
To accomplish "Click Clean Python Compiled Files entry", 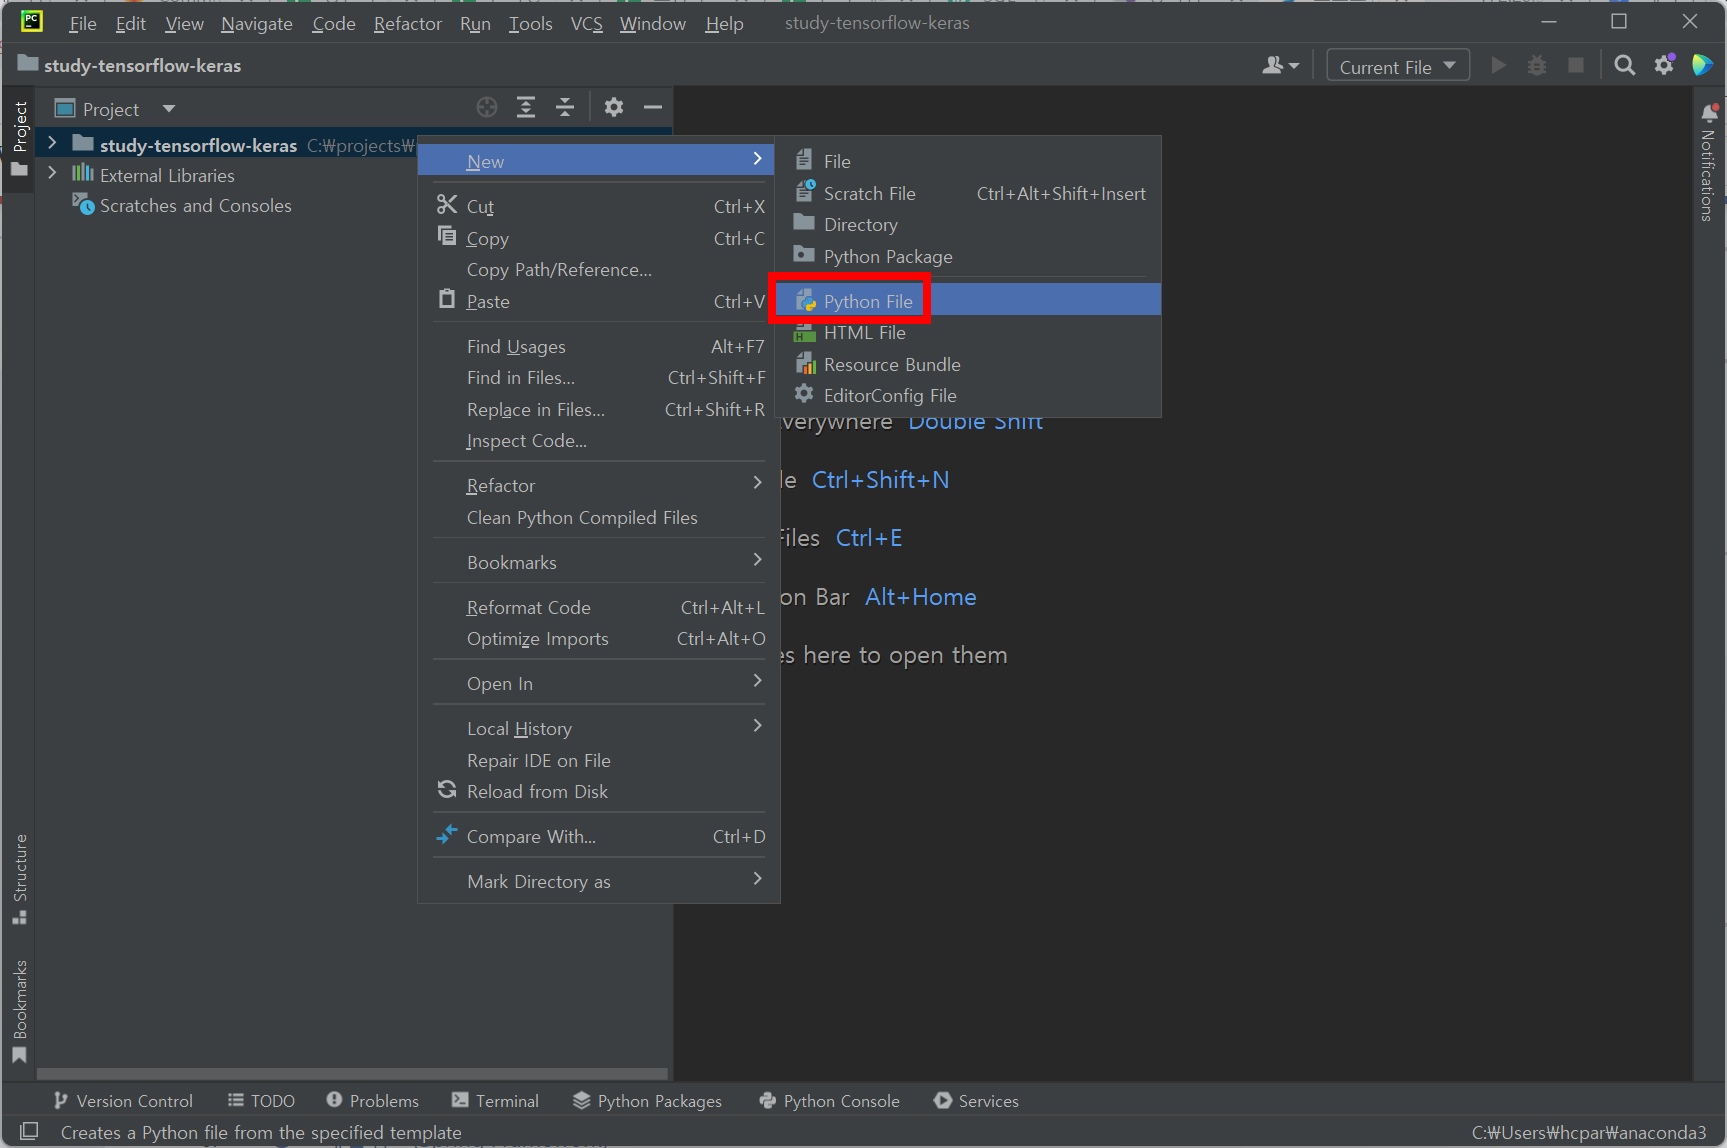I will [599, 517].
